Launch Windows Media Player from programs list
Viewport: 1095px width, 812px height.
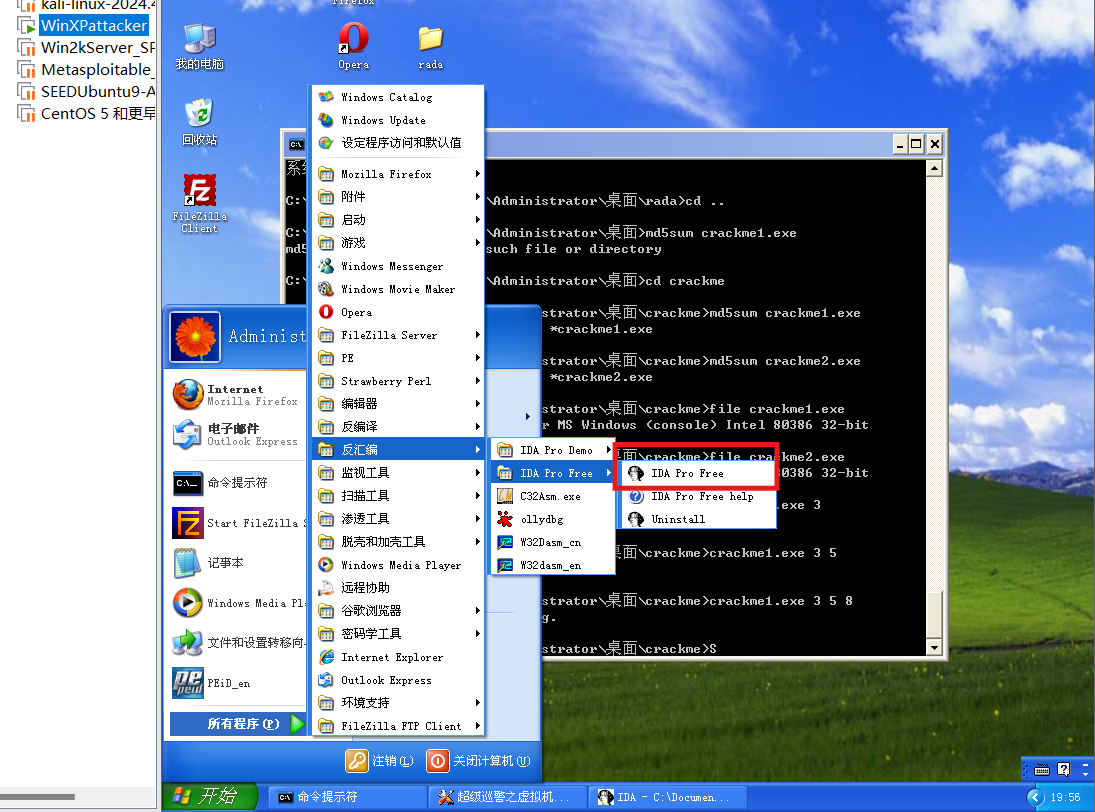tap(398, 565)
